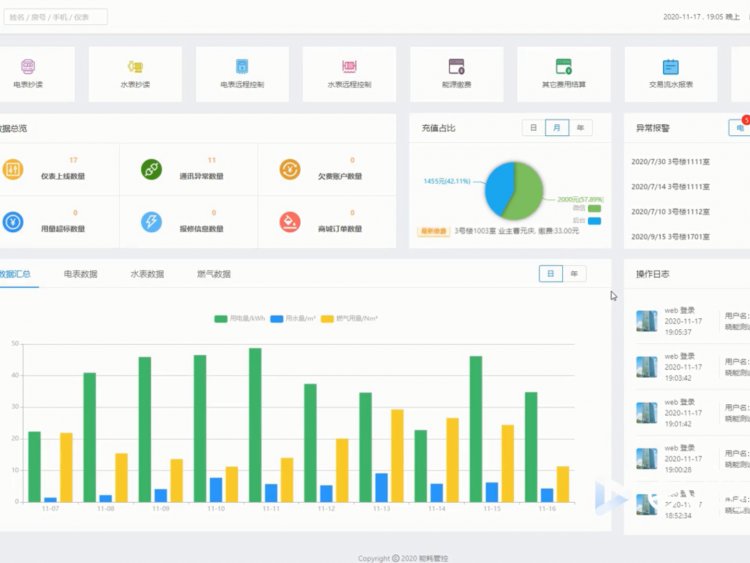Open the 交易流水报表 report icon
The width and height of the screenshot is (750, 563).
point(670,67)
